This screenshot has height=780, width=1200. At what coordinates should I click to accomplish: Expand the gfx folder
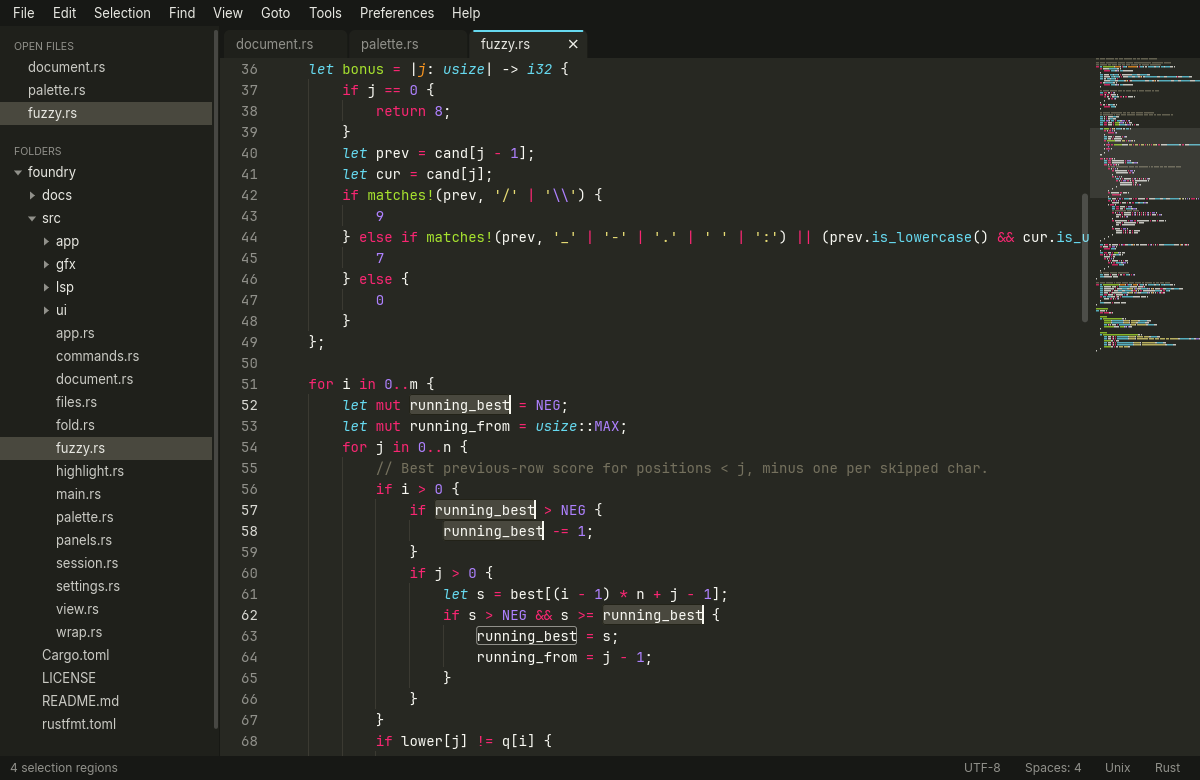coord(46,264)
